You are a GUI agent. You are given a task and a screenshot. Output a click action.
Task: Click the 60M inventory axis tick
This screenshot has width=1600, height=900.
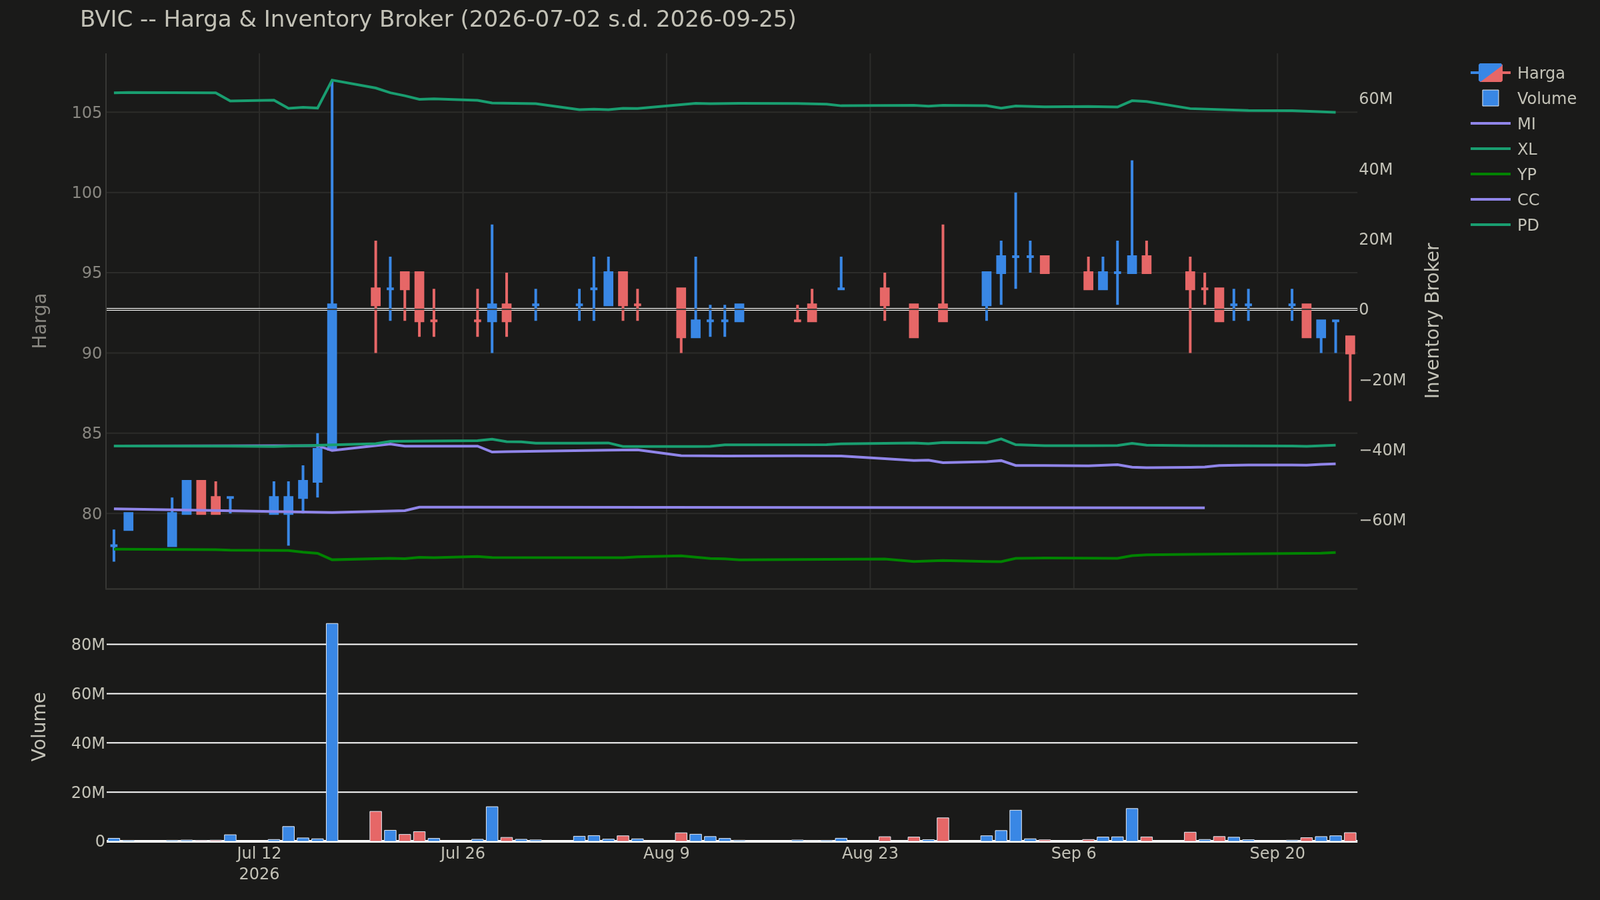[x=1376, y=99]
